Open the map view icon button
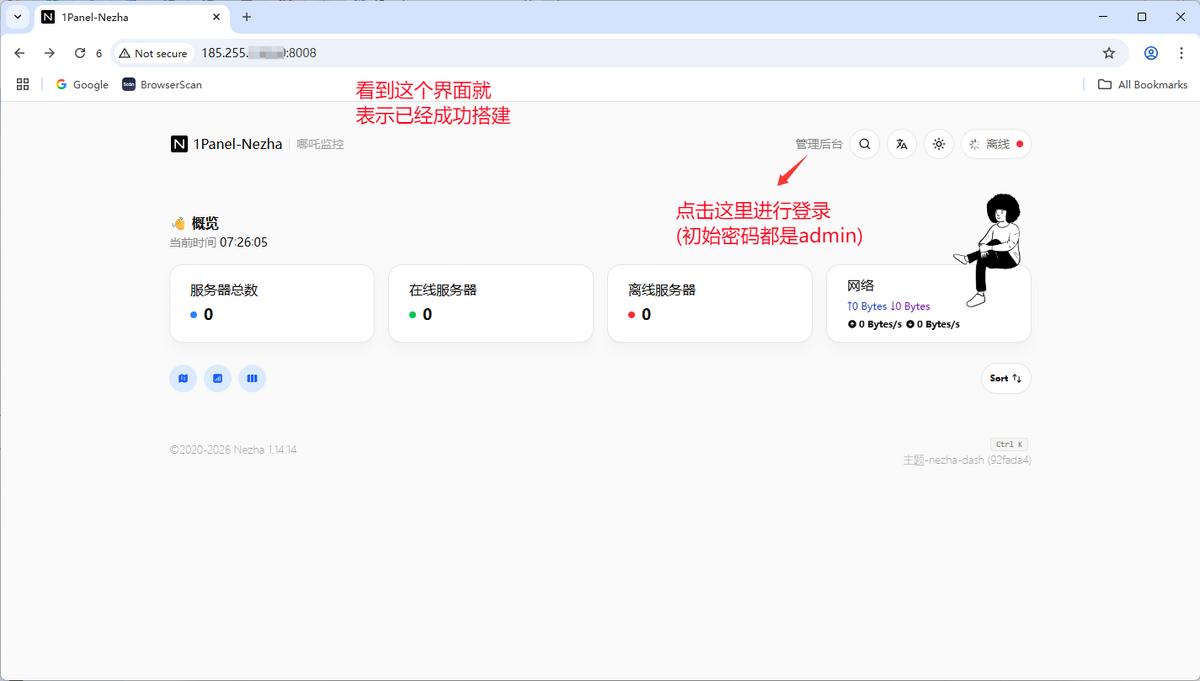The width and height of the screenshot is (1200, 681). point(183,378)
